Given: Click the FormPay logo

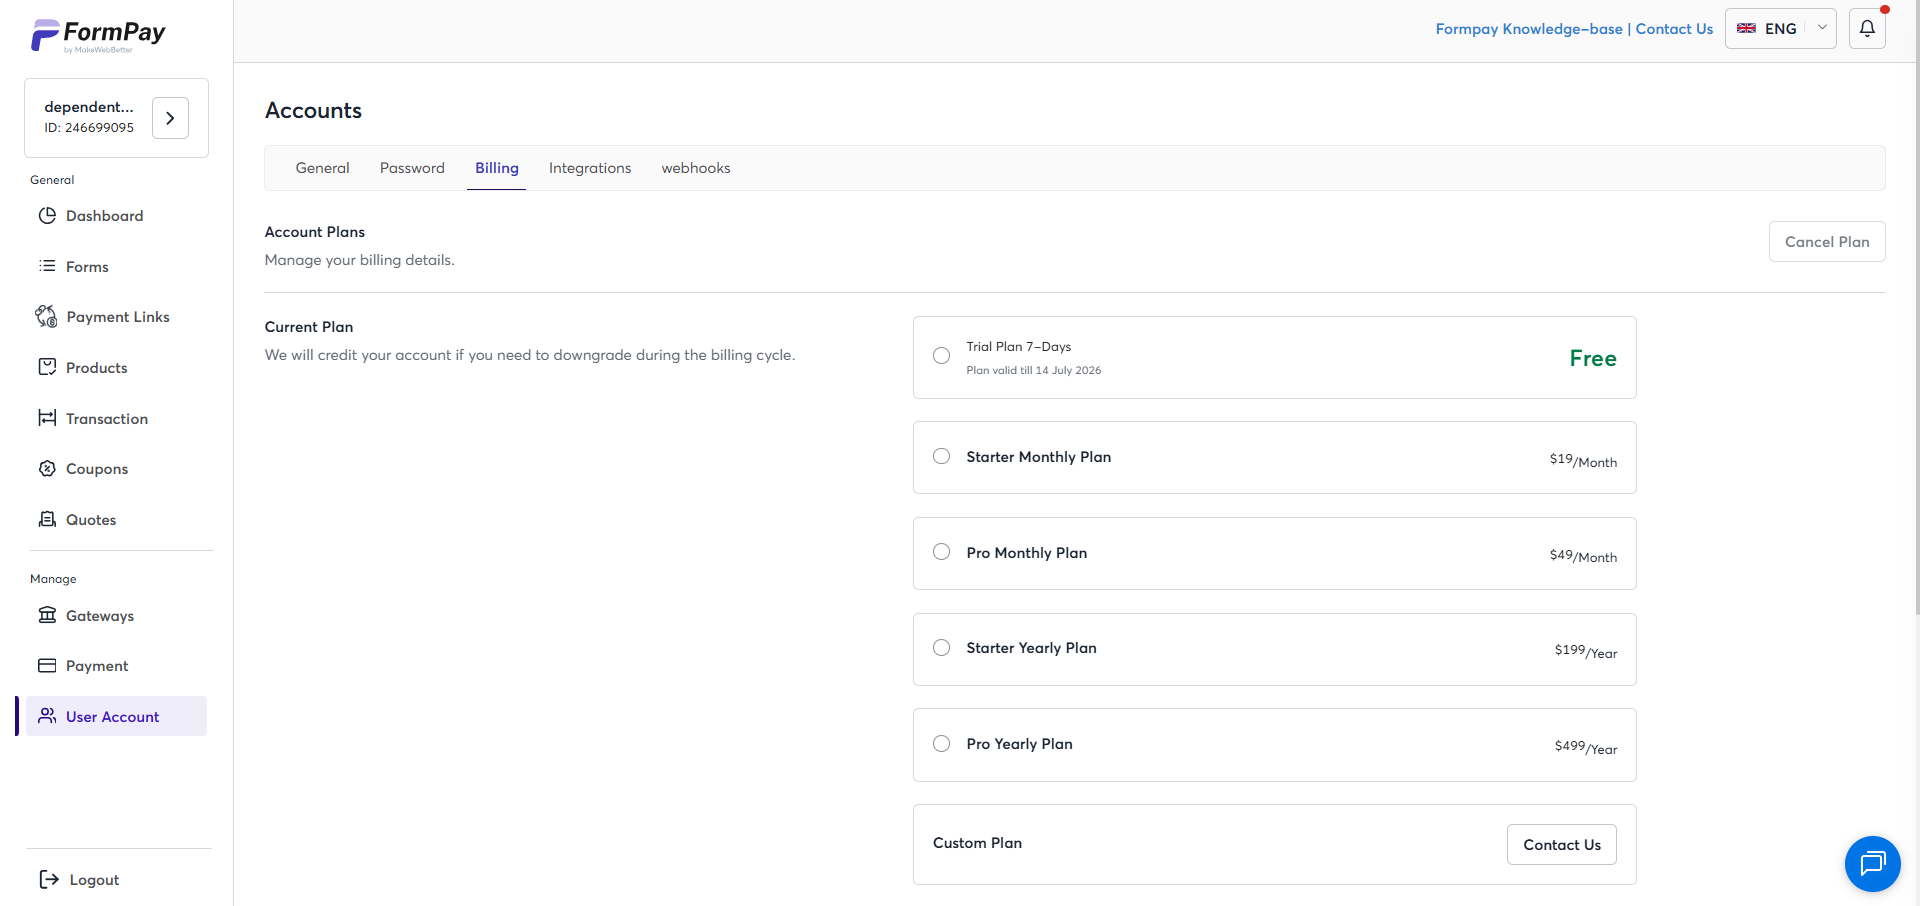Looking at the screenshot, I should pyautogui.click(x=98, y=35).
